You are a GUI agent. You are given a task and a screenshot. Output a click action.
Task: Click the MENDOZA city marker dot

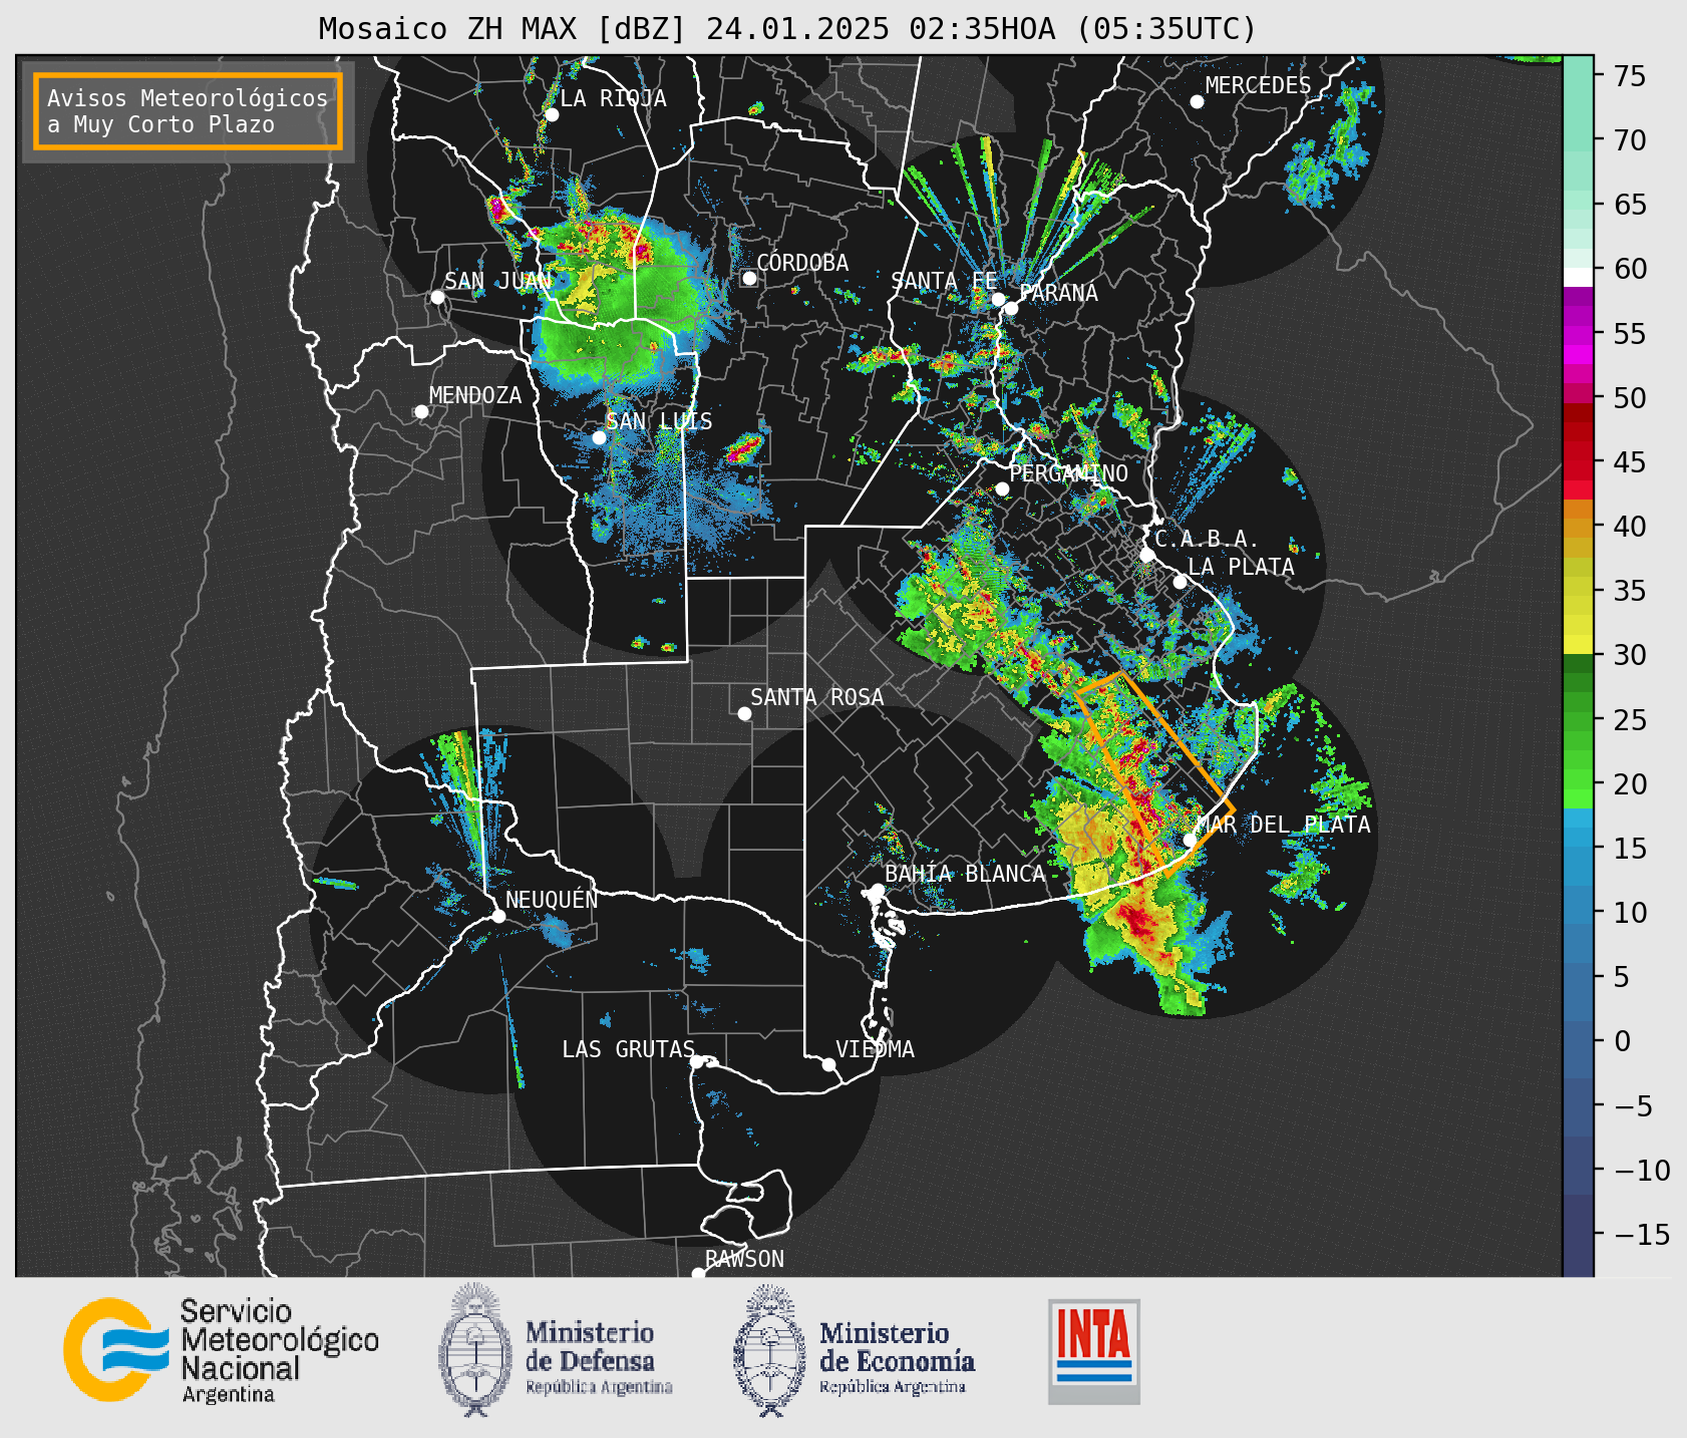pyautogui.click(x=421, y=412)
